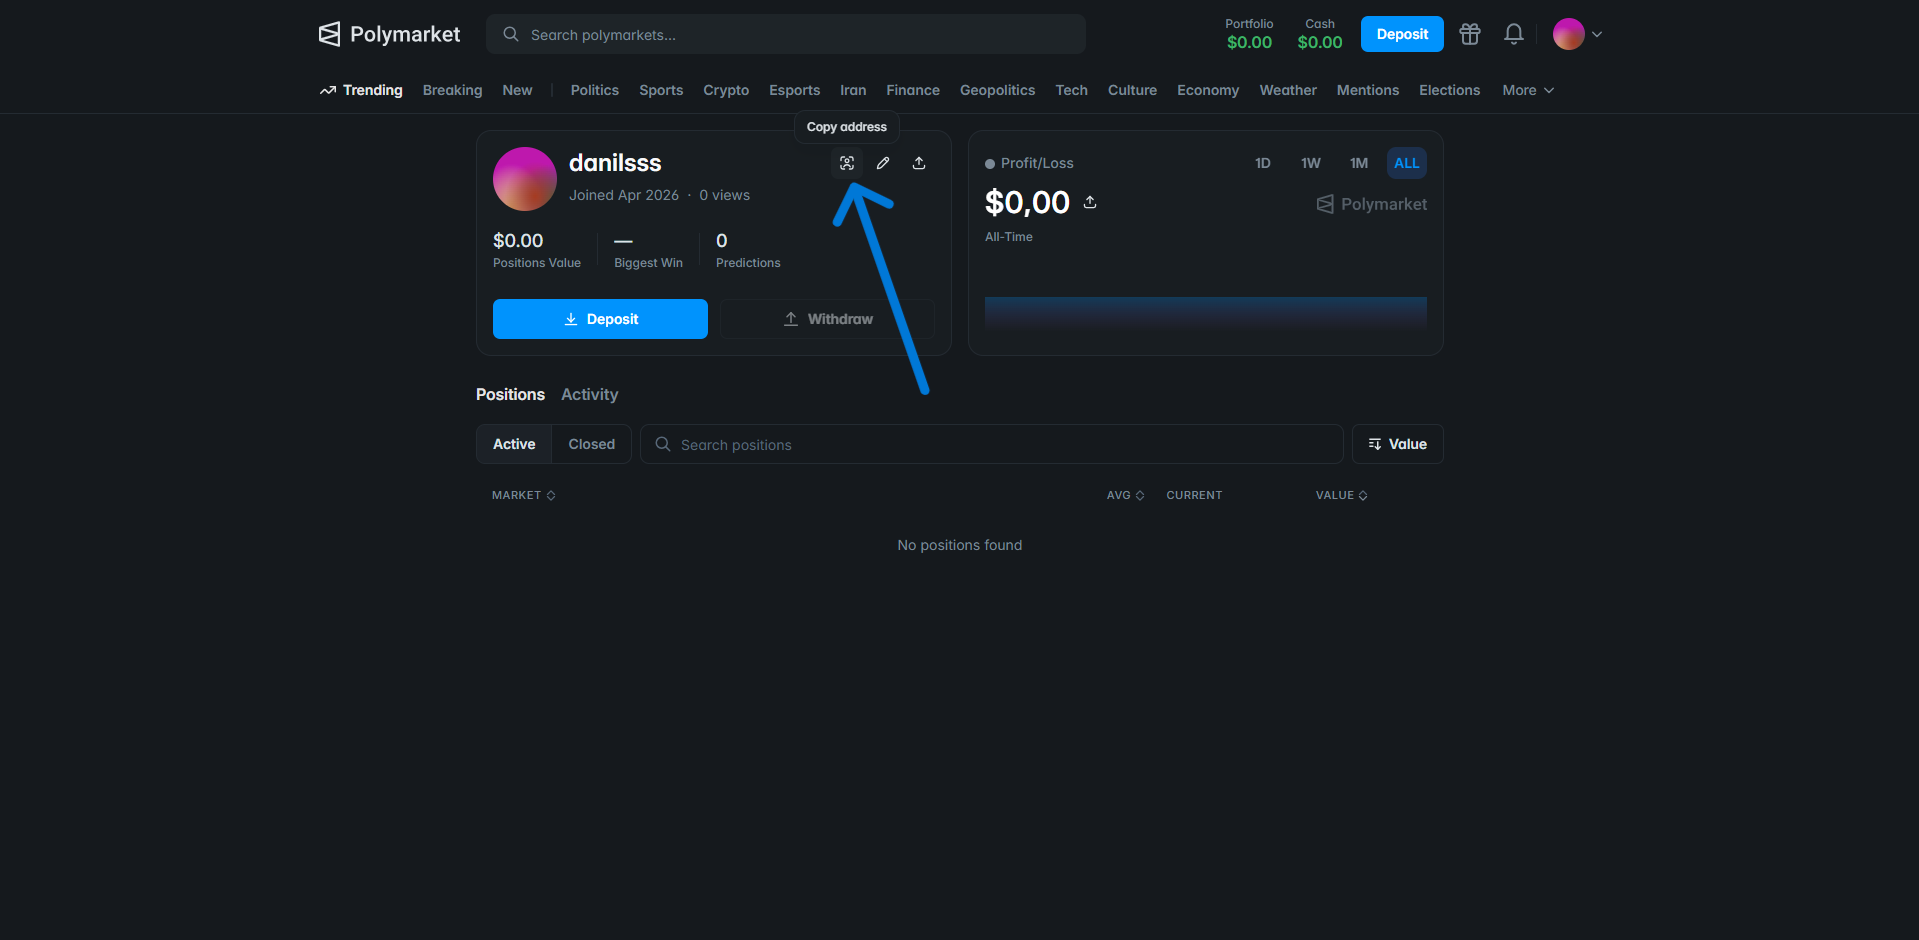The height and width of the screenshot is (940, 1919).
Task: Click the Predictions count
Action: click(x=748, y=250)
